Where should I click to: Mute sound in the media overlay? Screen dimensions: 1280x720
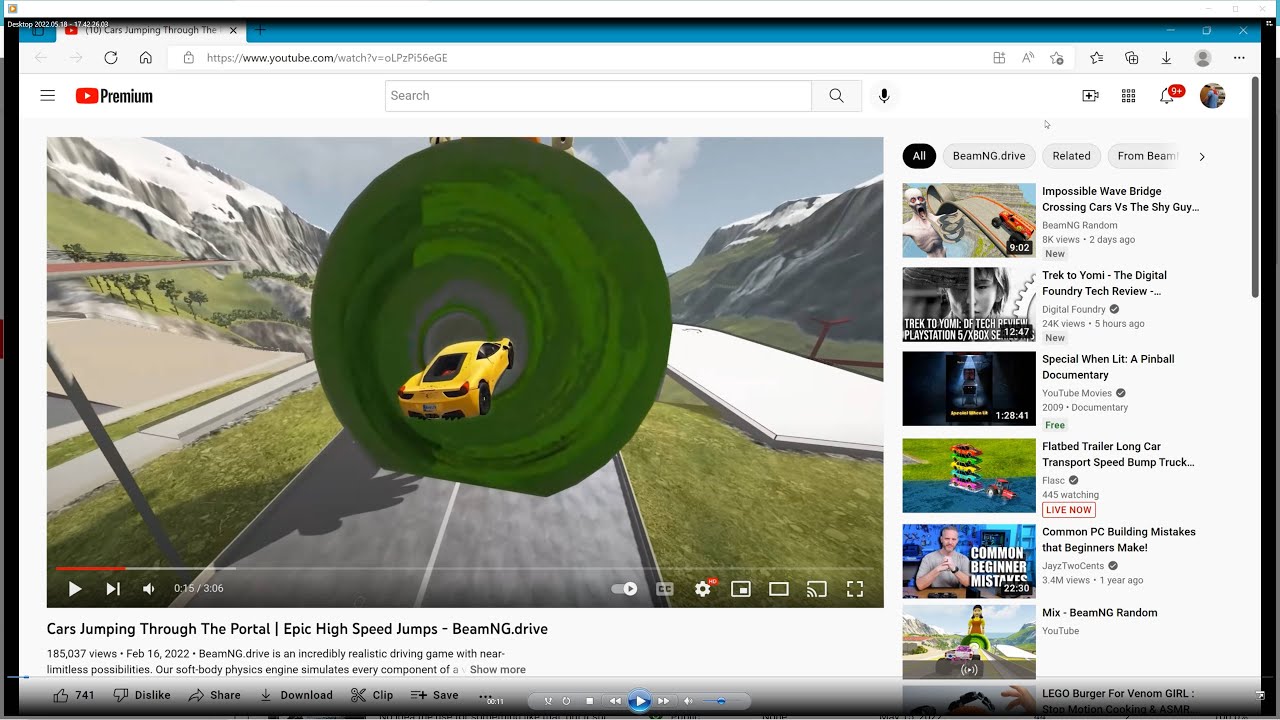(x=688, y=701)
